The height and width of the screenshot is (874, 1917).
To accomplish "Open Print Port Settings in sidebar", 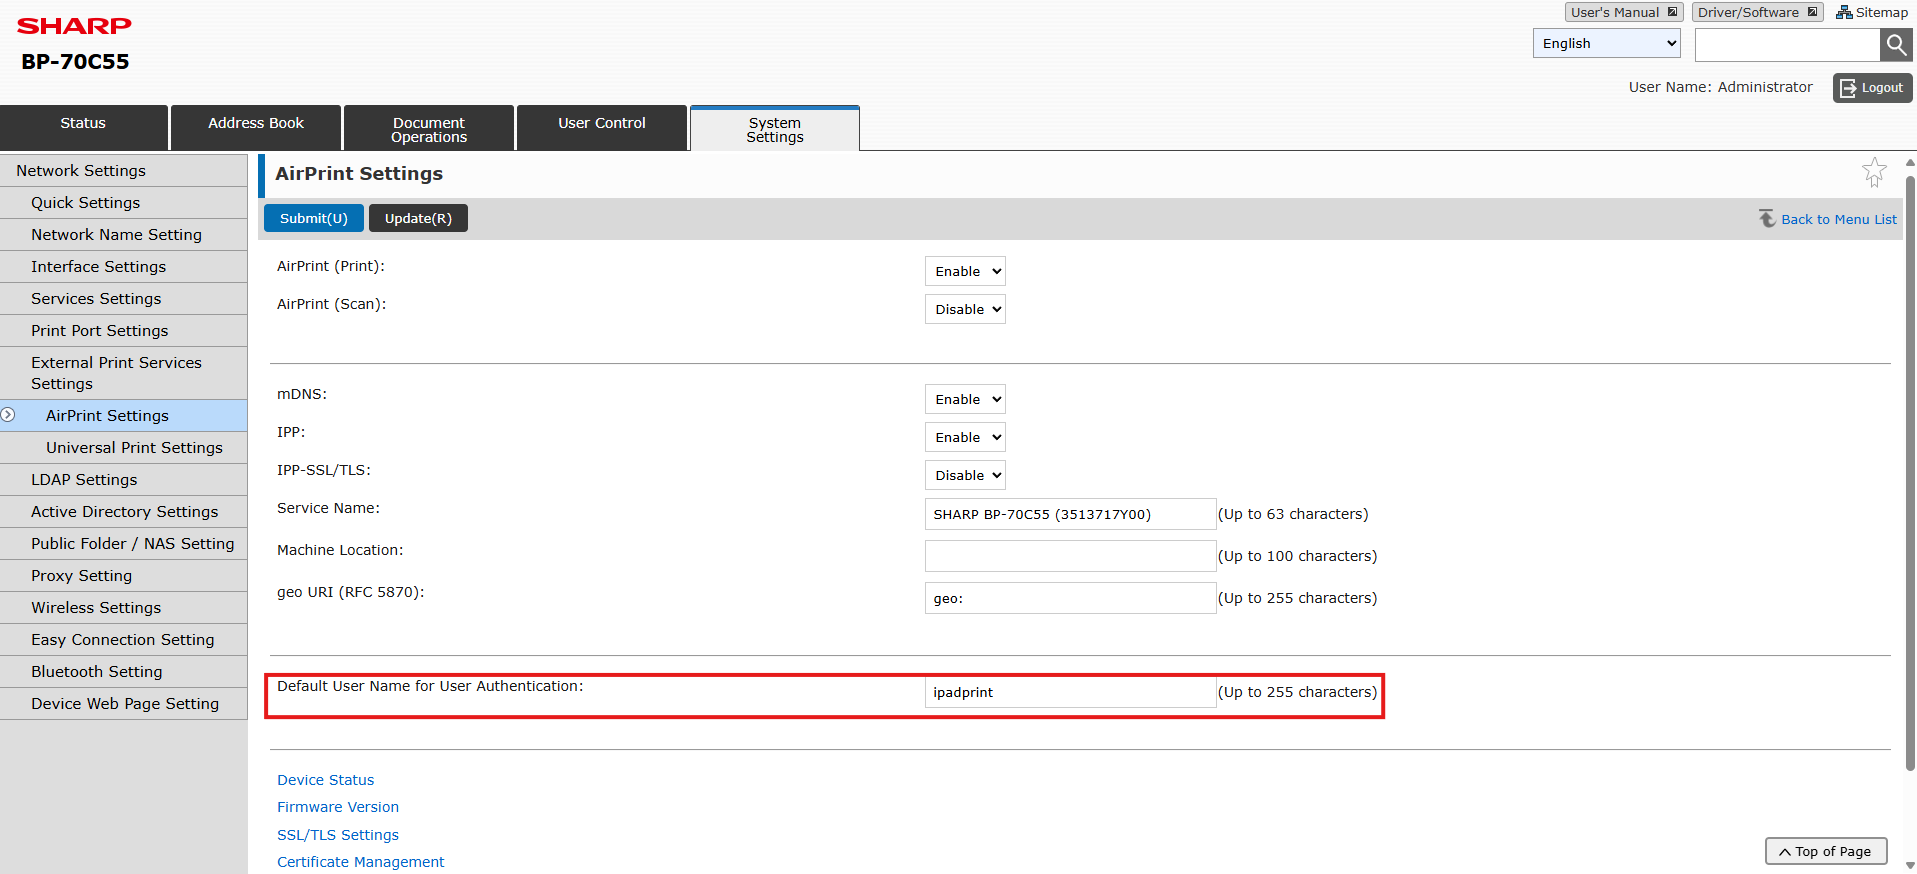I will (123, 331).
